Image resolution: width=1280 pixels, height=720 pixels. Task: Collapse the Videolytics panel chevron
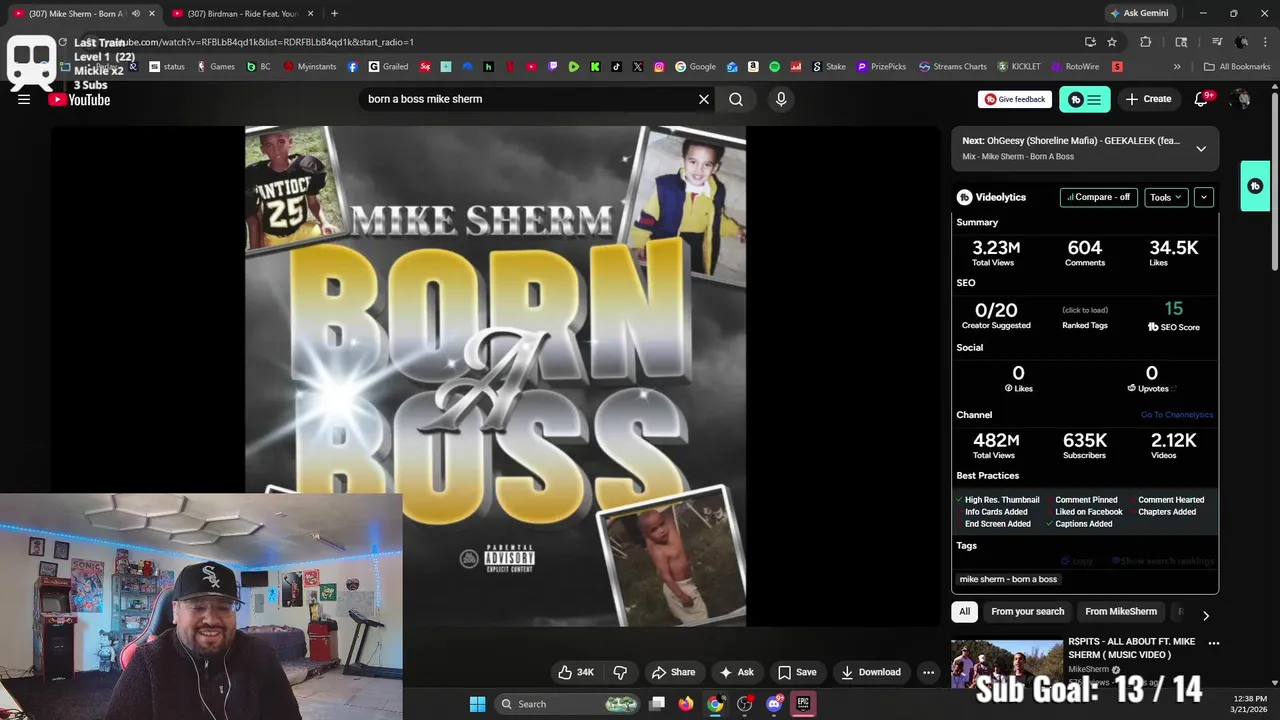click(x=1204, y=197)
